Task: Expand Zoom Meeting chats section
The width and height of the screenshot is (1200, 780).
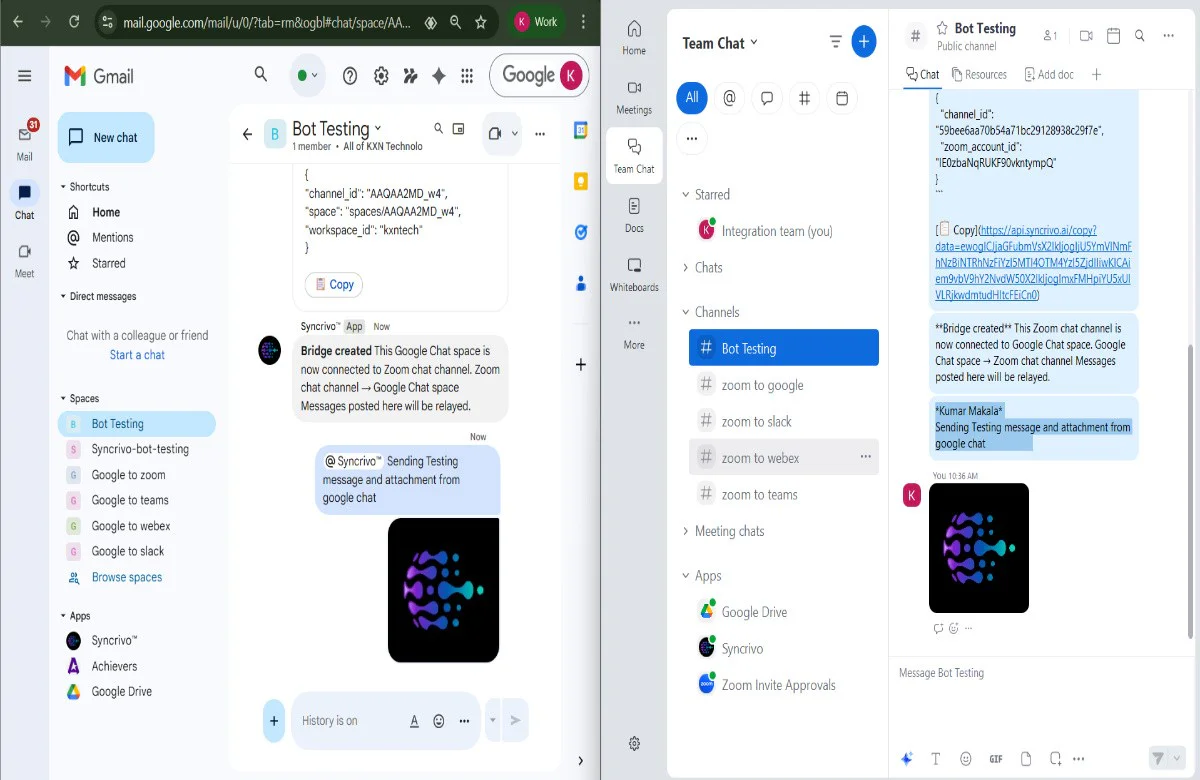Action: click(x=685, y=532)
